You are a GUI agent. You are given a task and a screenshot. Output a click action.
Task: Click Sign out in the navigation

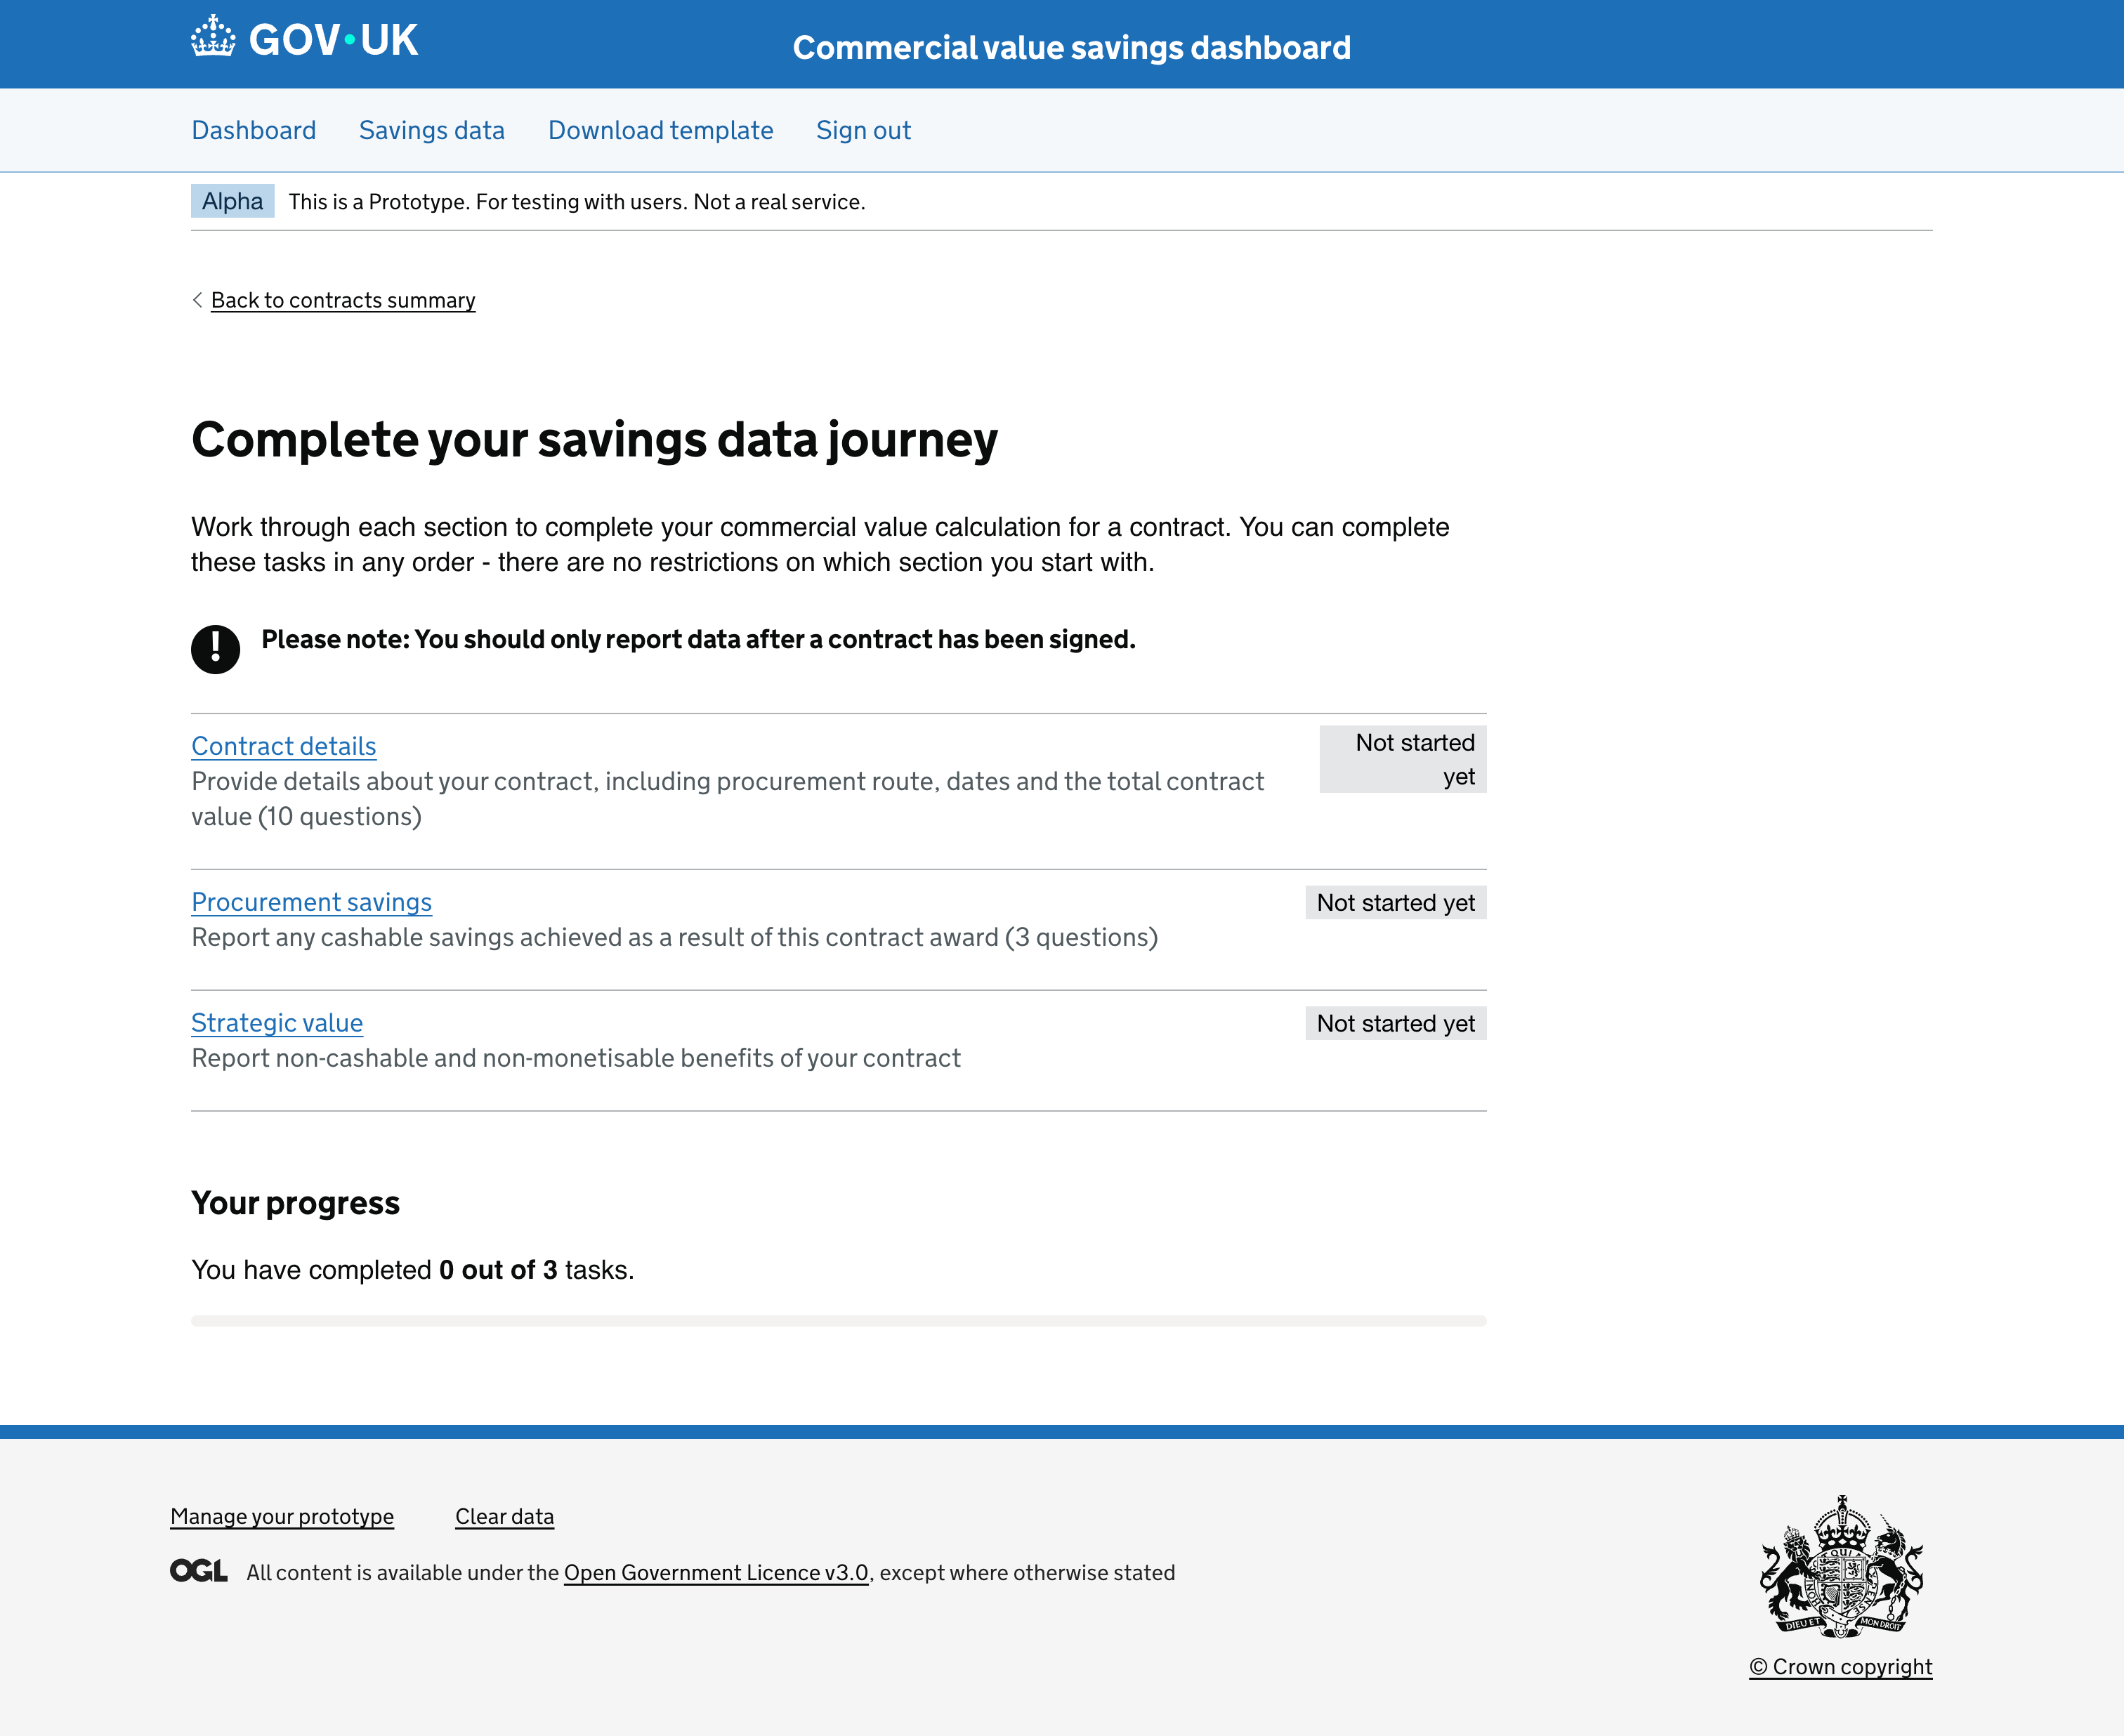(x=864, y=130)
